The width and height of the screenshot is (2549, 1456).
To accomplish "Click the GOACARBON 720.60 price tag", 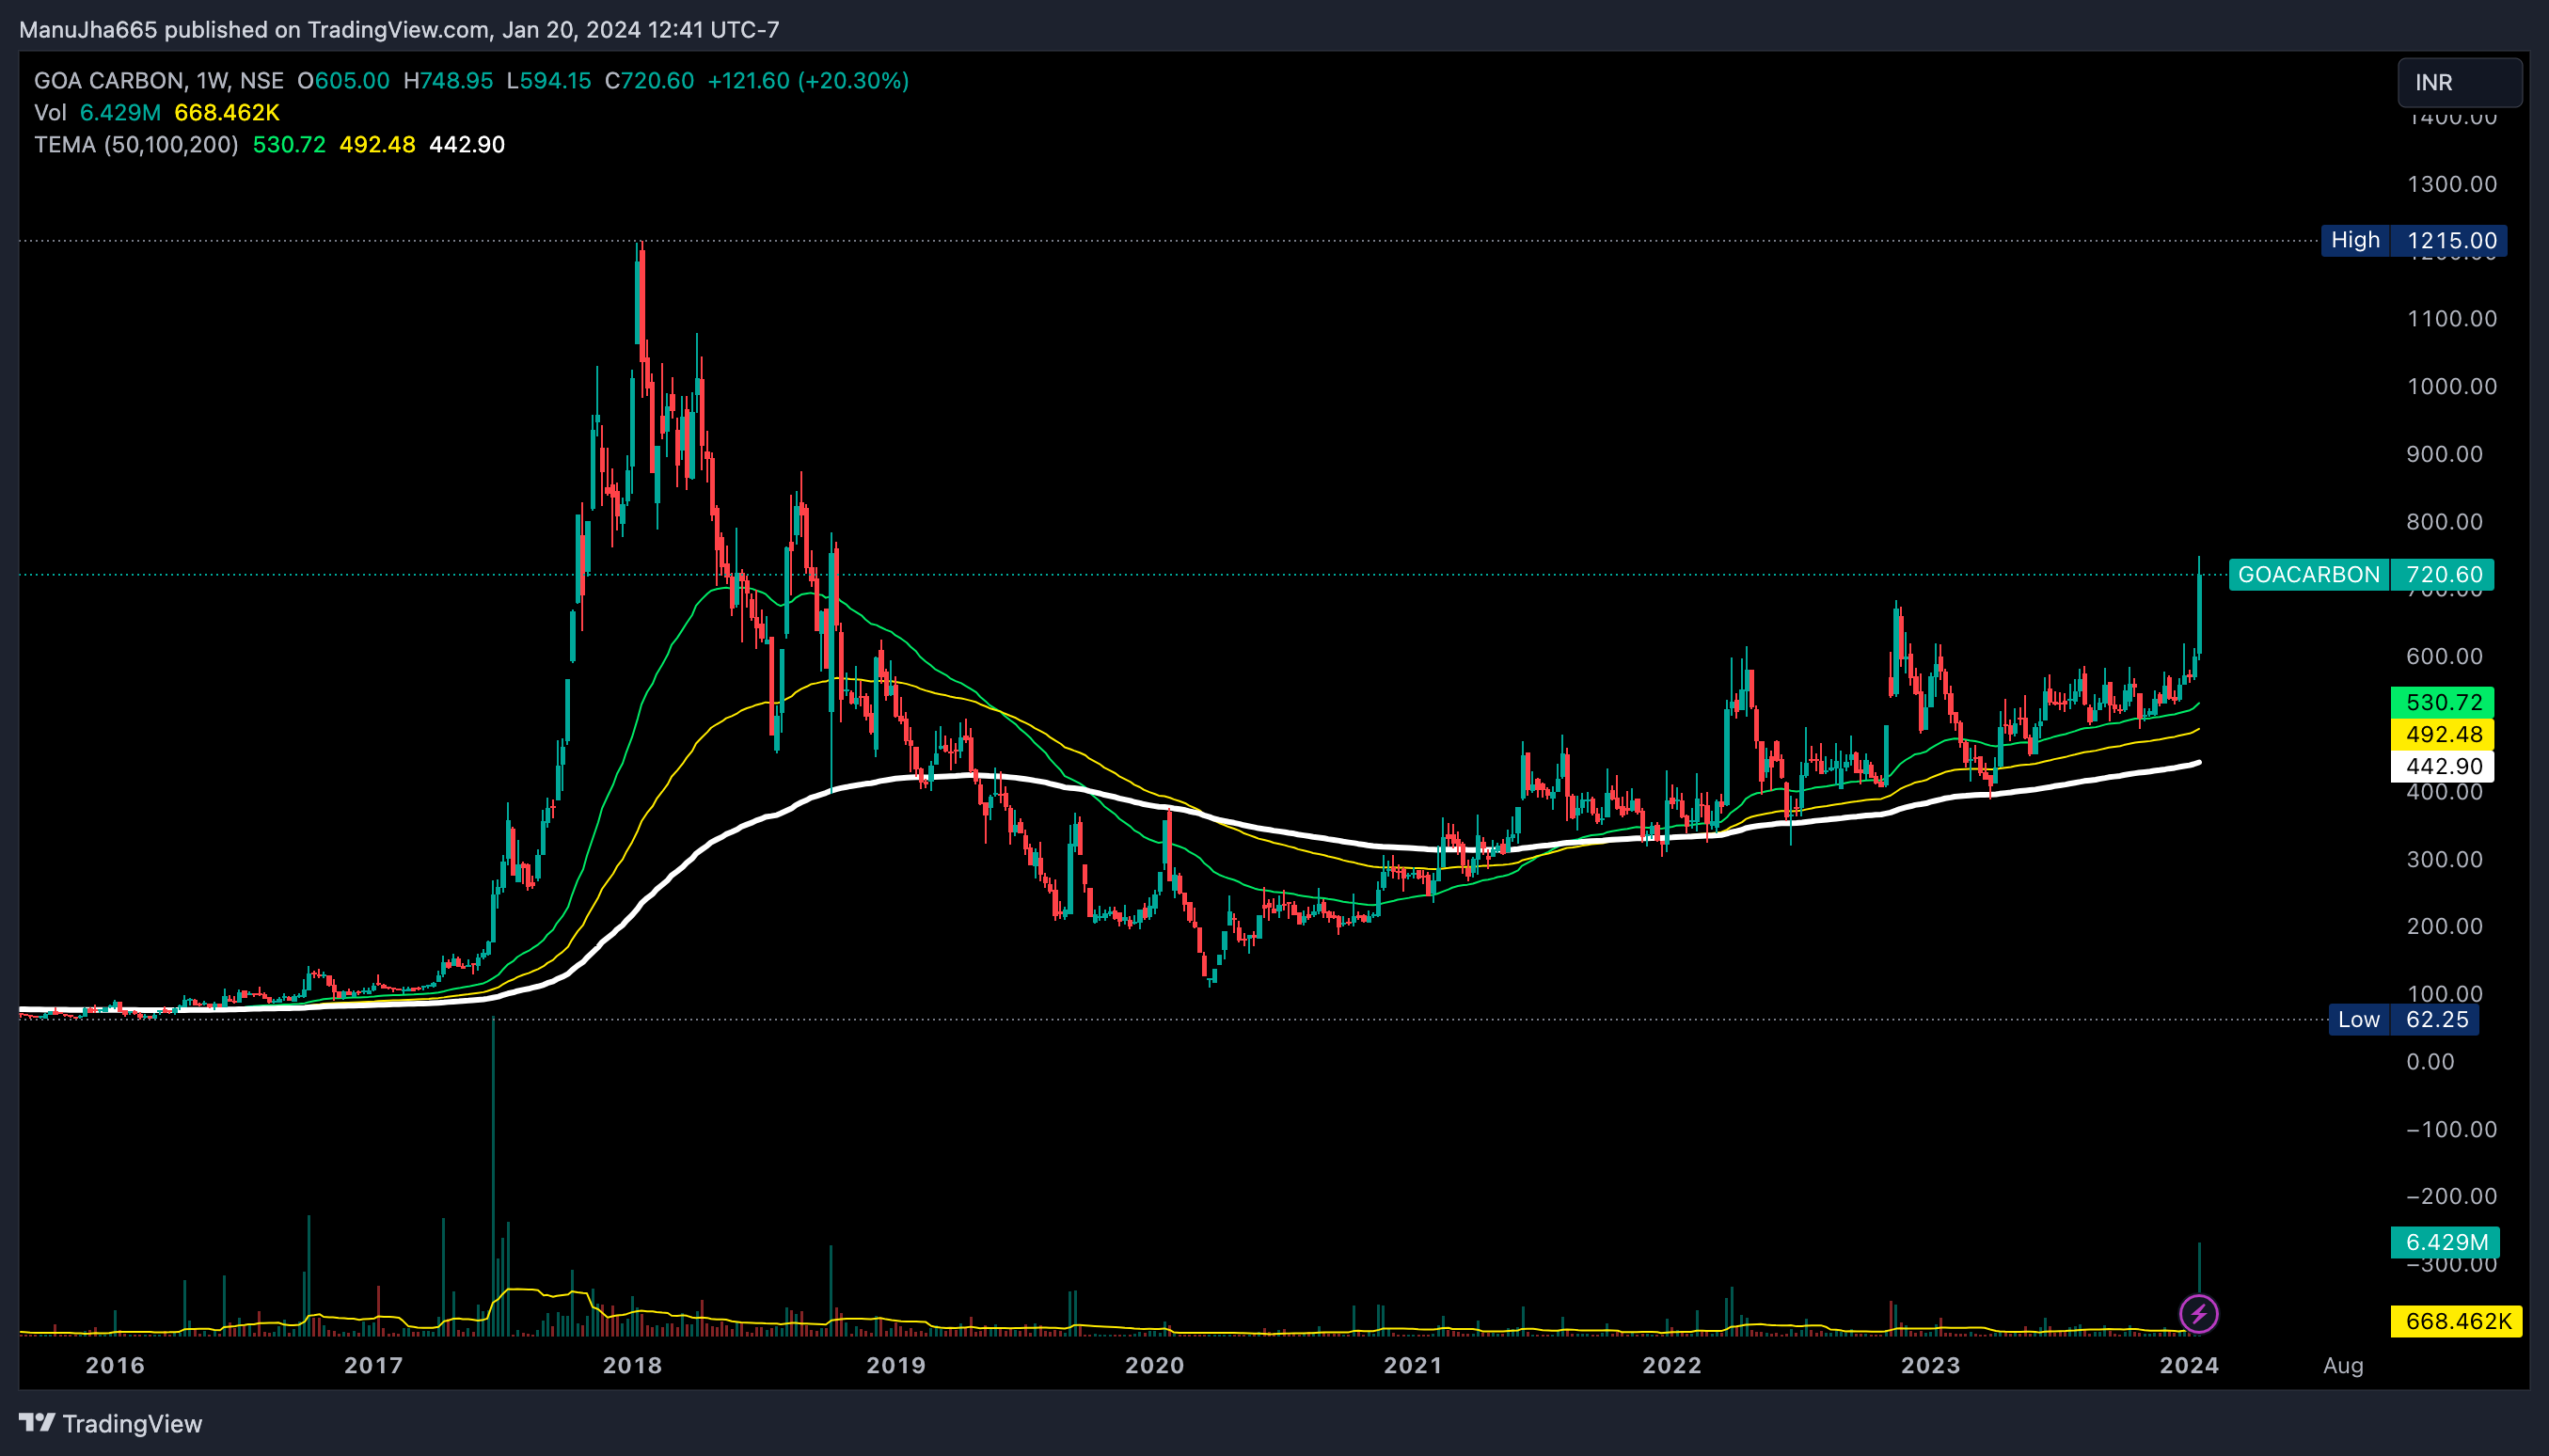I will (x=2361, y=575).
